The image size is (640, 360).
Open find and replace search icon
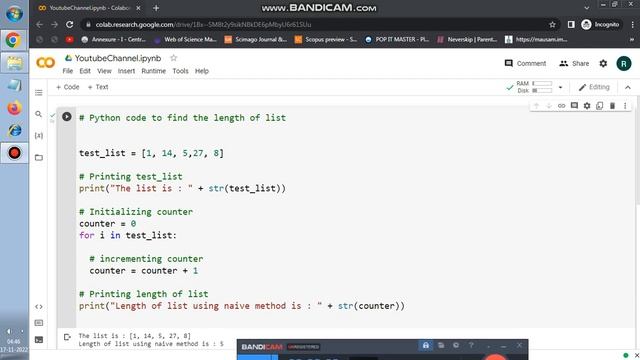[39, 114]
